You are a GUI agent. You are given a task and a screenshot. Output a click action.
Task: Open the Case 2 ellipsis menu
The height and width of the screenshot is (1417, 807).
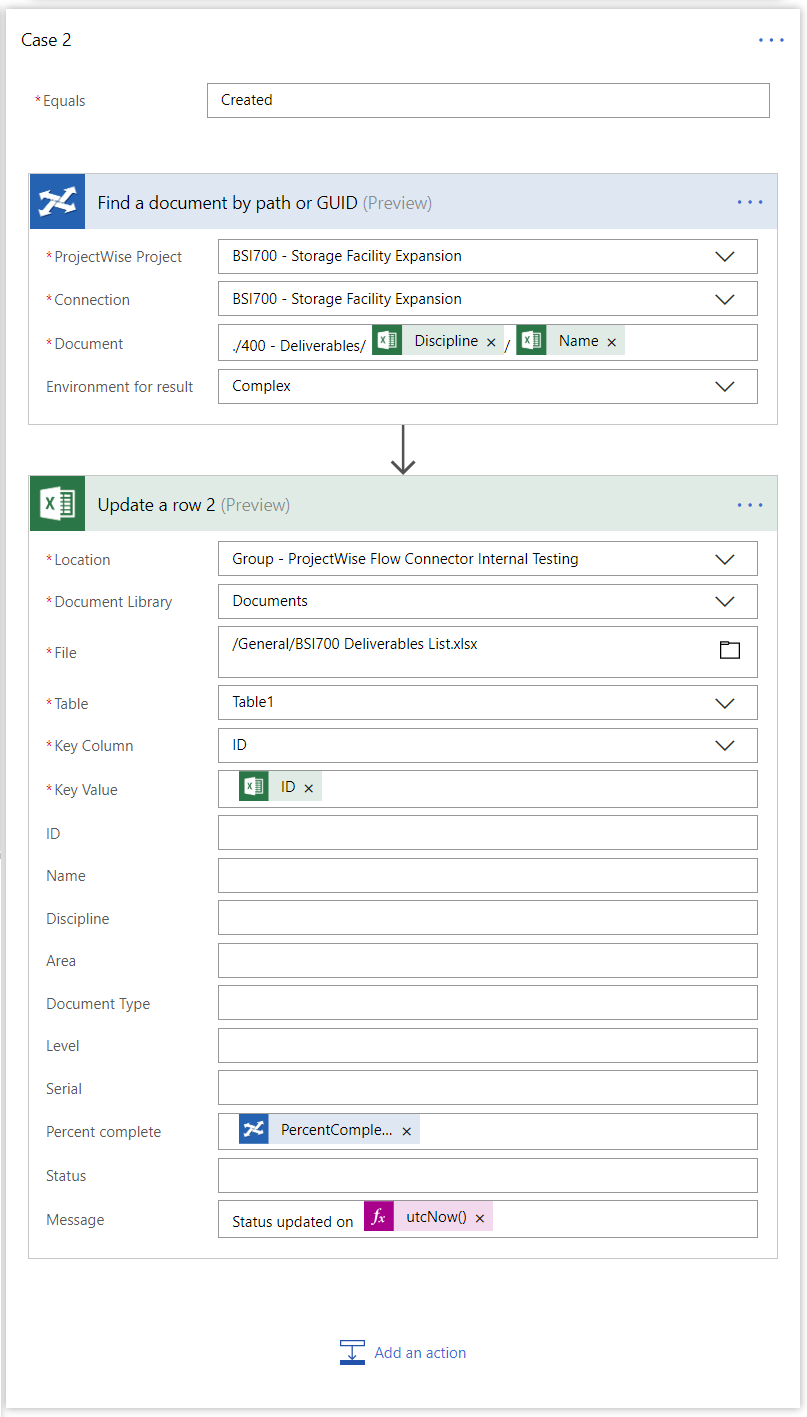771,40
